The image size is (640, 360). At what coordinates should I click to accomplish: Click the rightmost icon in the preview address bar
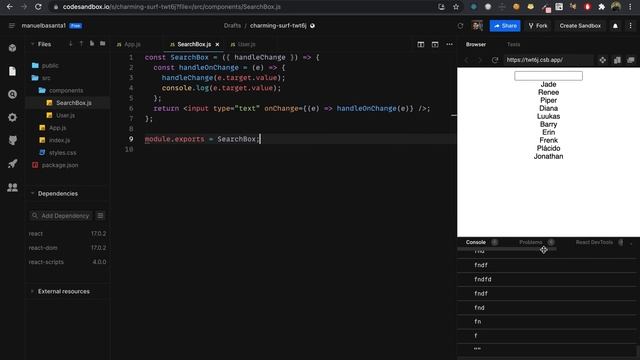click(631, 60)
